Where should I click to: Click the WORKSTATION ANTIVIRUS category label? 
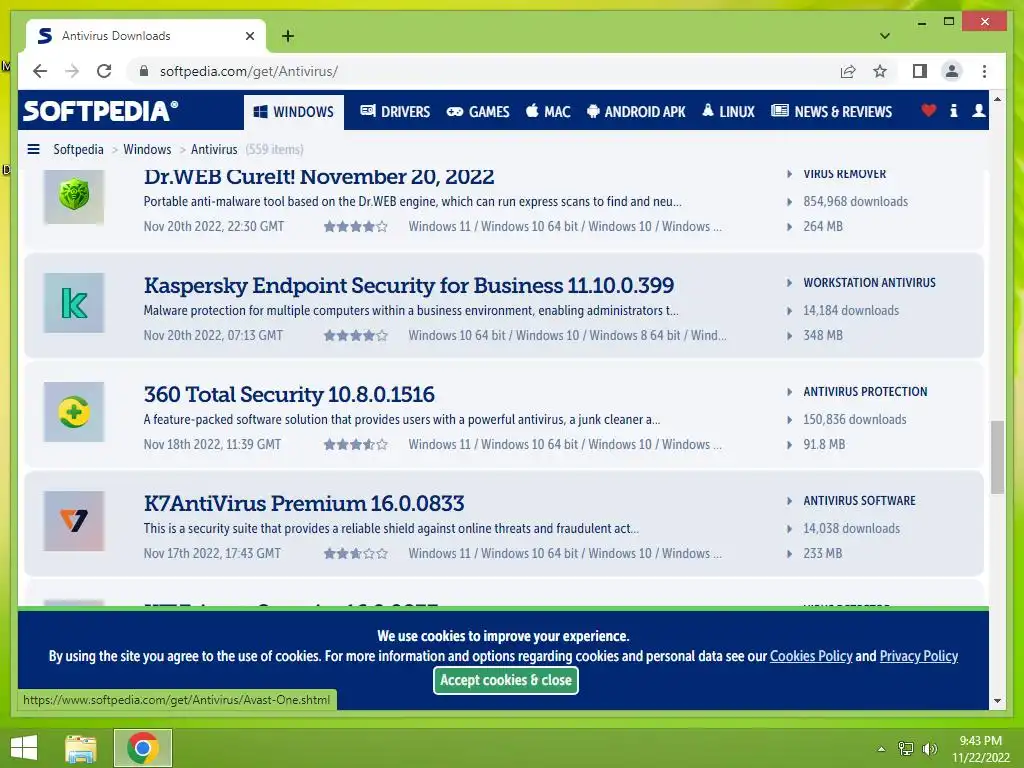pyautogui.click(x=869, y=282)
